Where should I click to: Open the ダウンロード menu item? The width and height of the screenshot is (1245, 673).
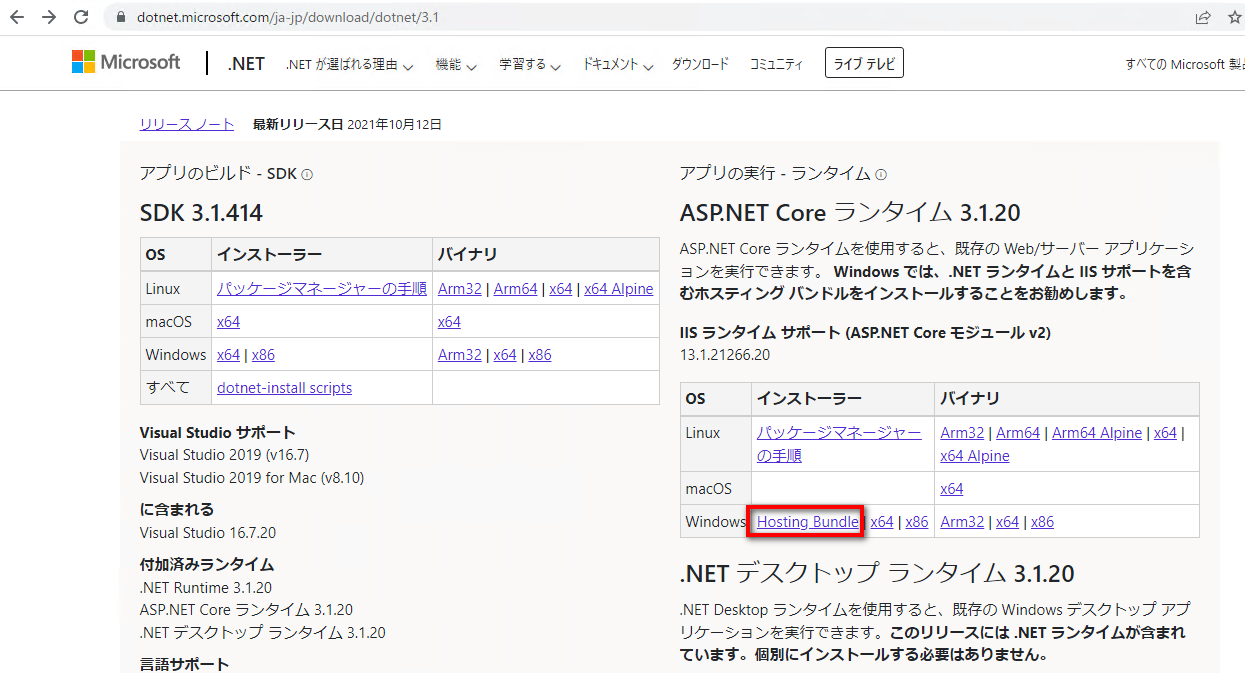point(700,64)
